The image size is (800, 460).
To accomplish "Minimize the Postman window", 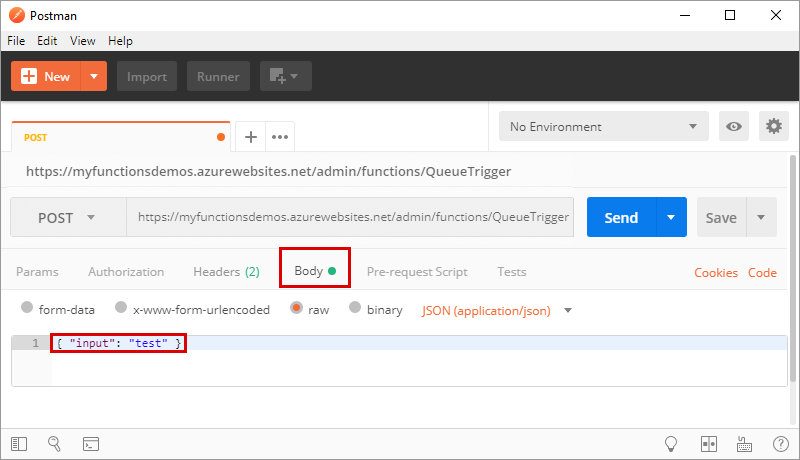I will pyautogui.click(x=685, y=15).
